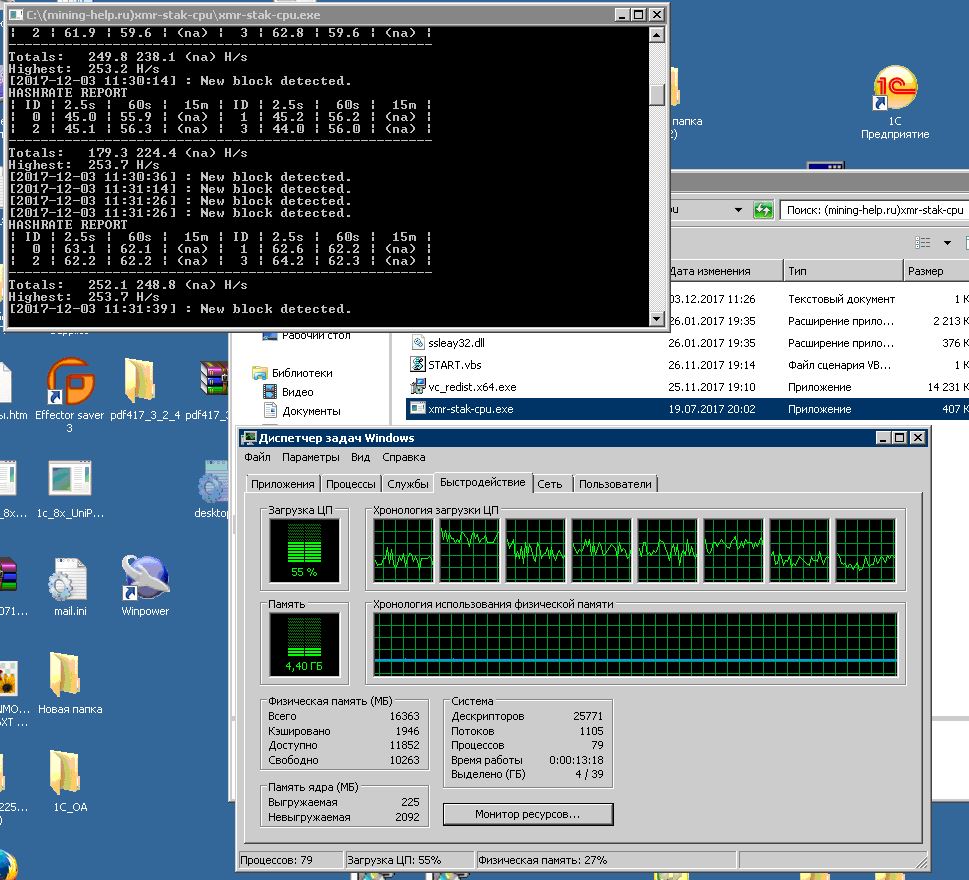
Task: Expand the view options dropdown arrow
Action: (x=947, y=243)
